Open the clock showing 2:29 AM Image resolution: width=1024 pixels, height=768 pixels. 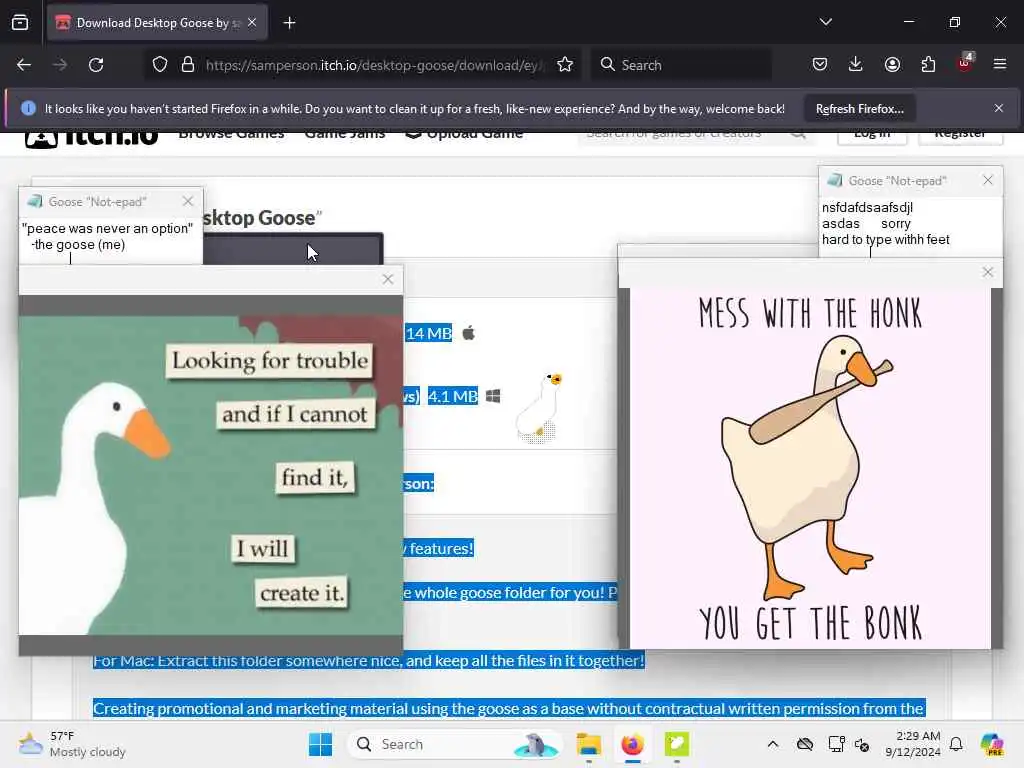click(x=912, y=744)
